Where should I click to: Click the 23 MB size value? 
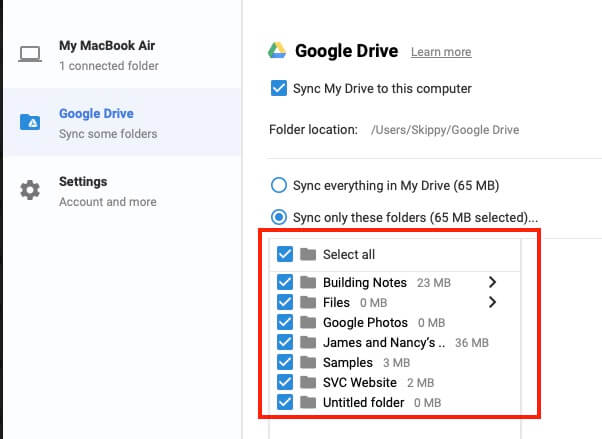click(x=434, y=283)
